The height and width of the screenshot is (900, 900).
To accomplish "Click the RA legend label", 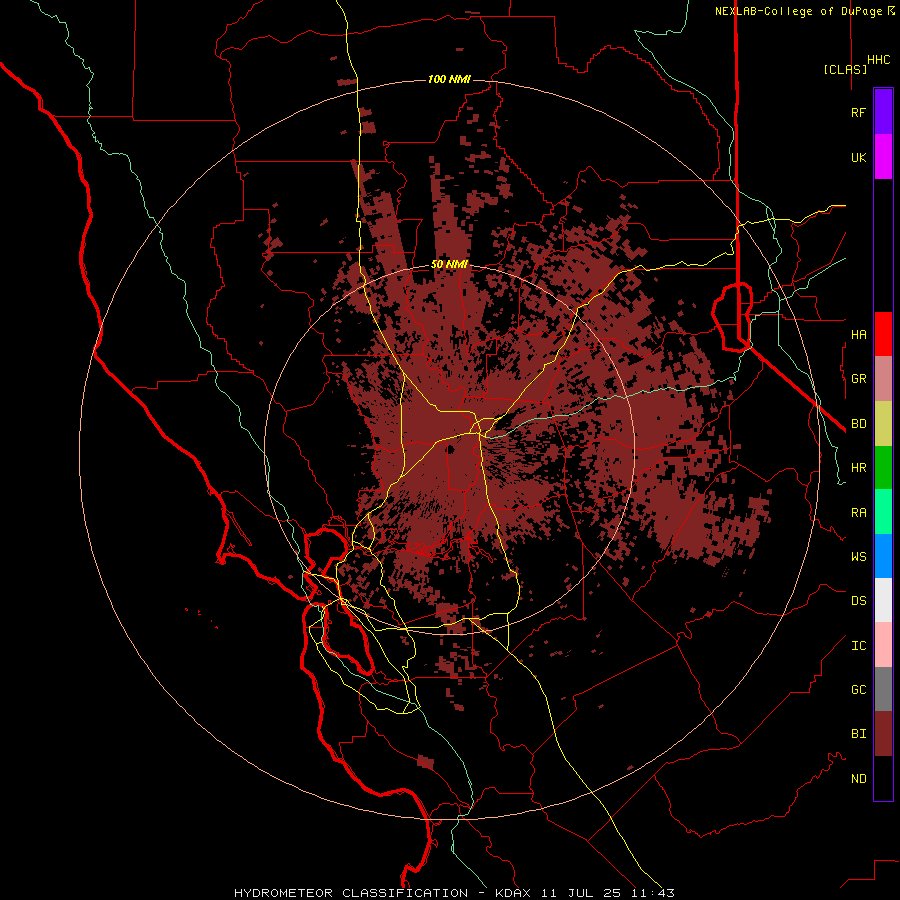I will (858, 513).
